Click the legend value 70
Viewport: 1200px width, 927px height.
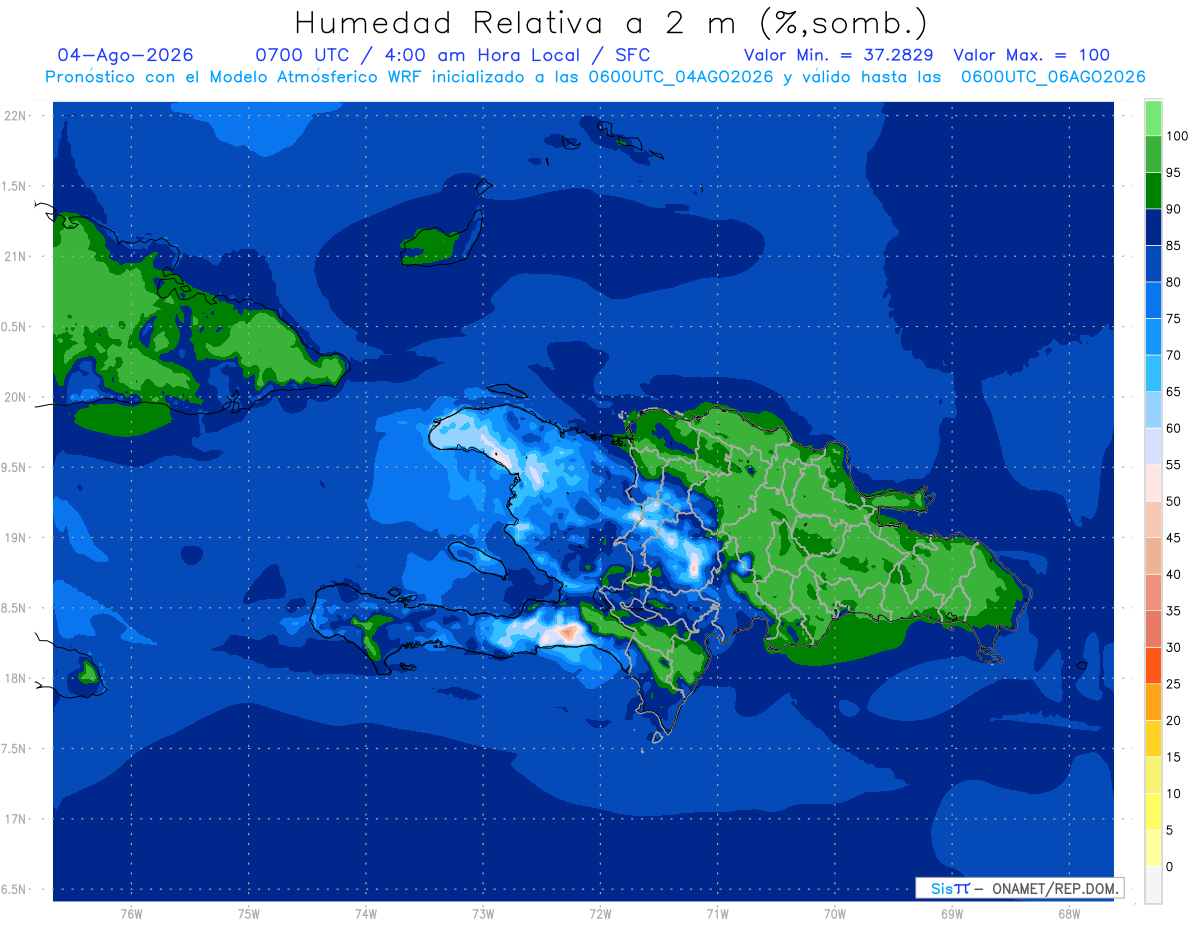point(1174,356)
